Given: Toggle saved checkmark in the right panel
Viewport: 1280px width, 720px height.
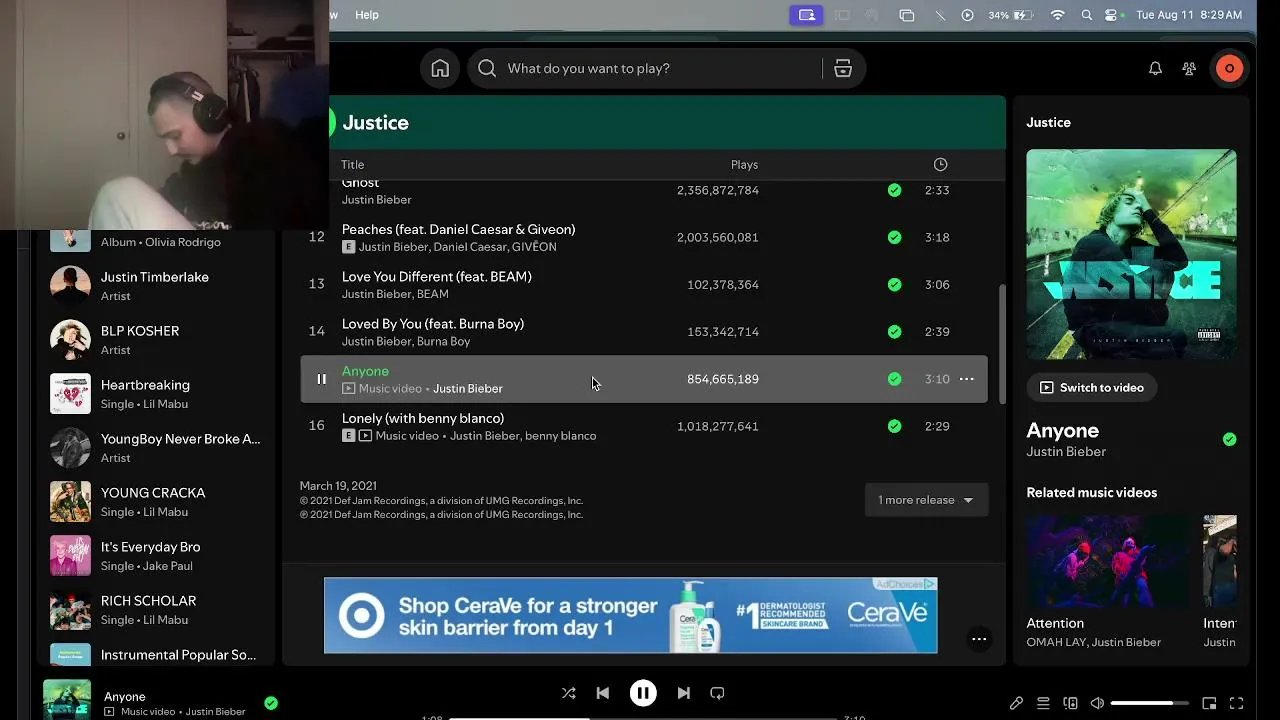Looking at the screenshot, I should [1229, 439].
